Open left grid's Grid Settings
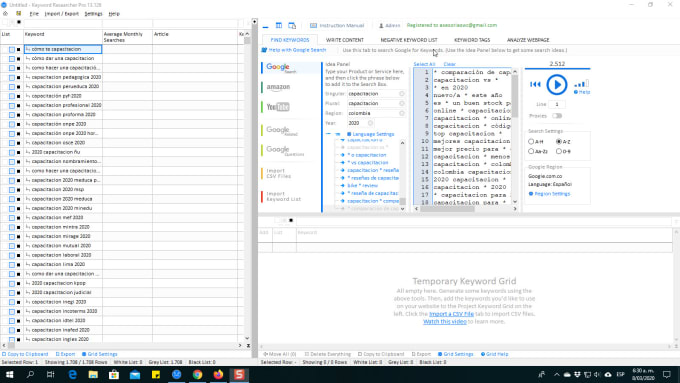Image resolution: width=680 pixels, height=383 pixels. (100, 354)
